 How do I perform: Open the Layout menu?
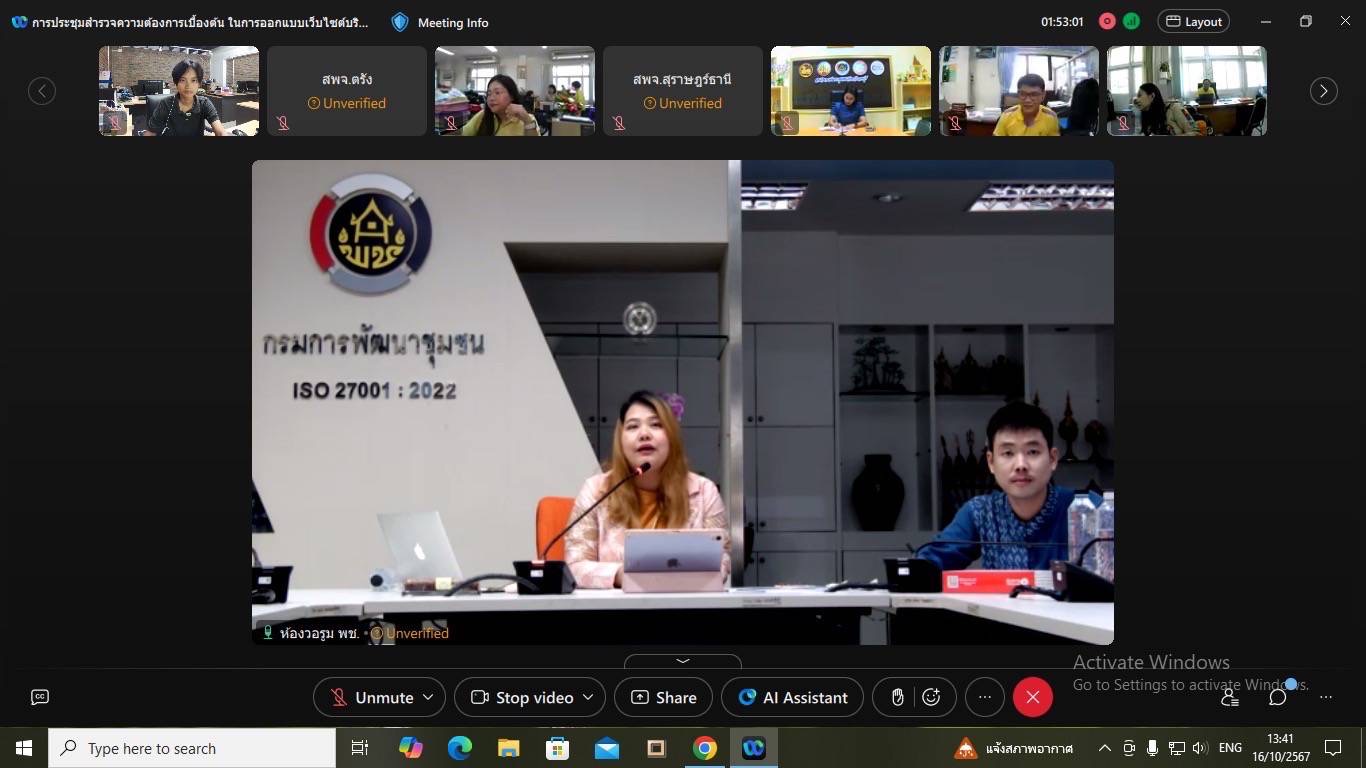click(1193, 21)
